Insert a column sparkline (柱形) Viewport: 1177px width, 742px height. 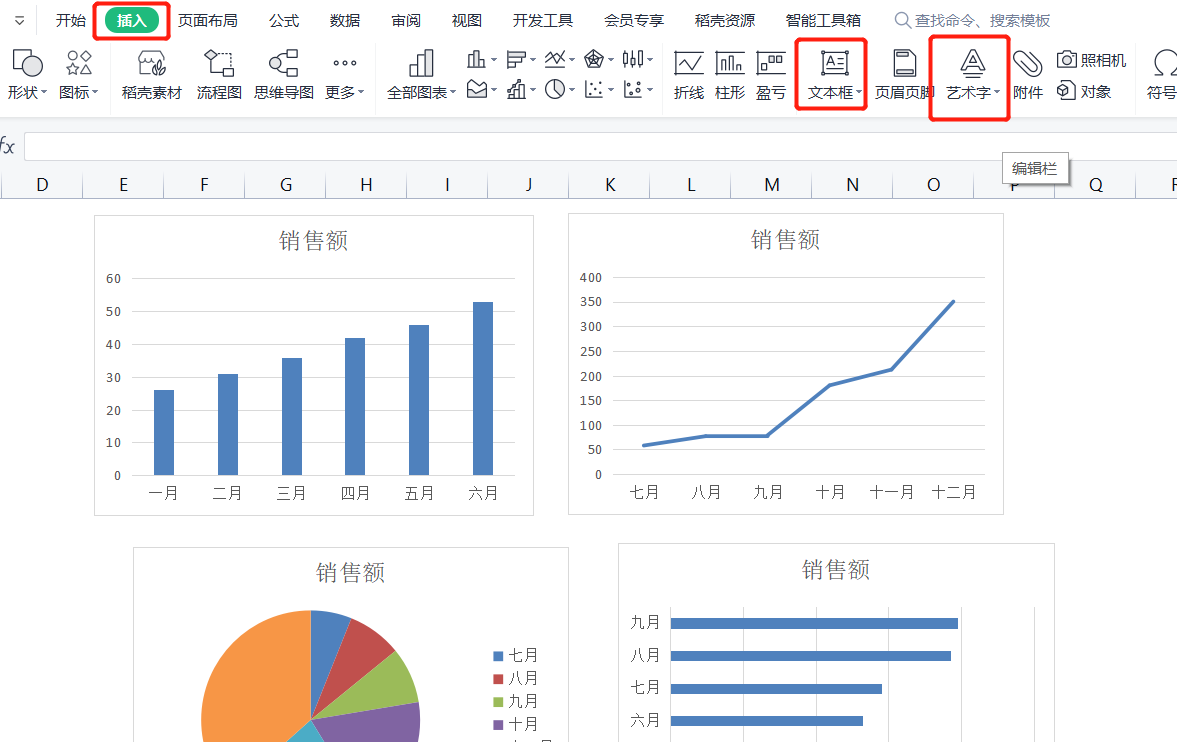[730, 74]
